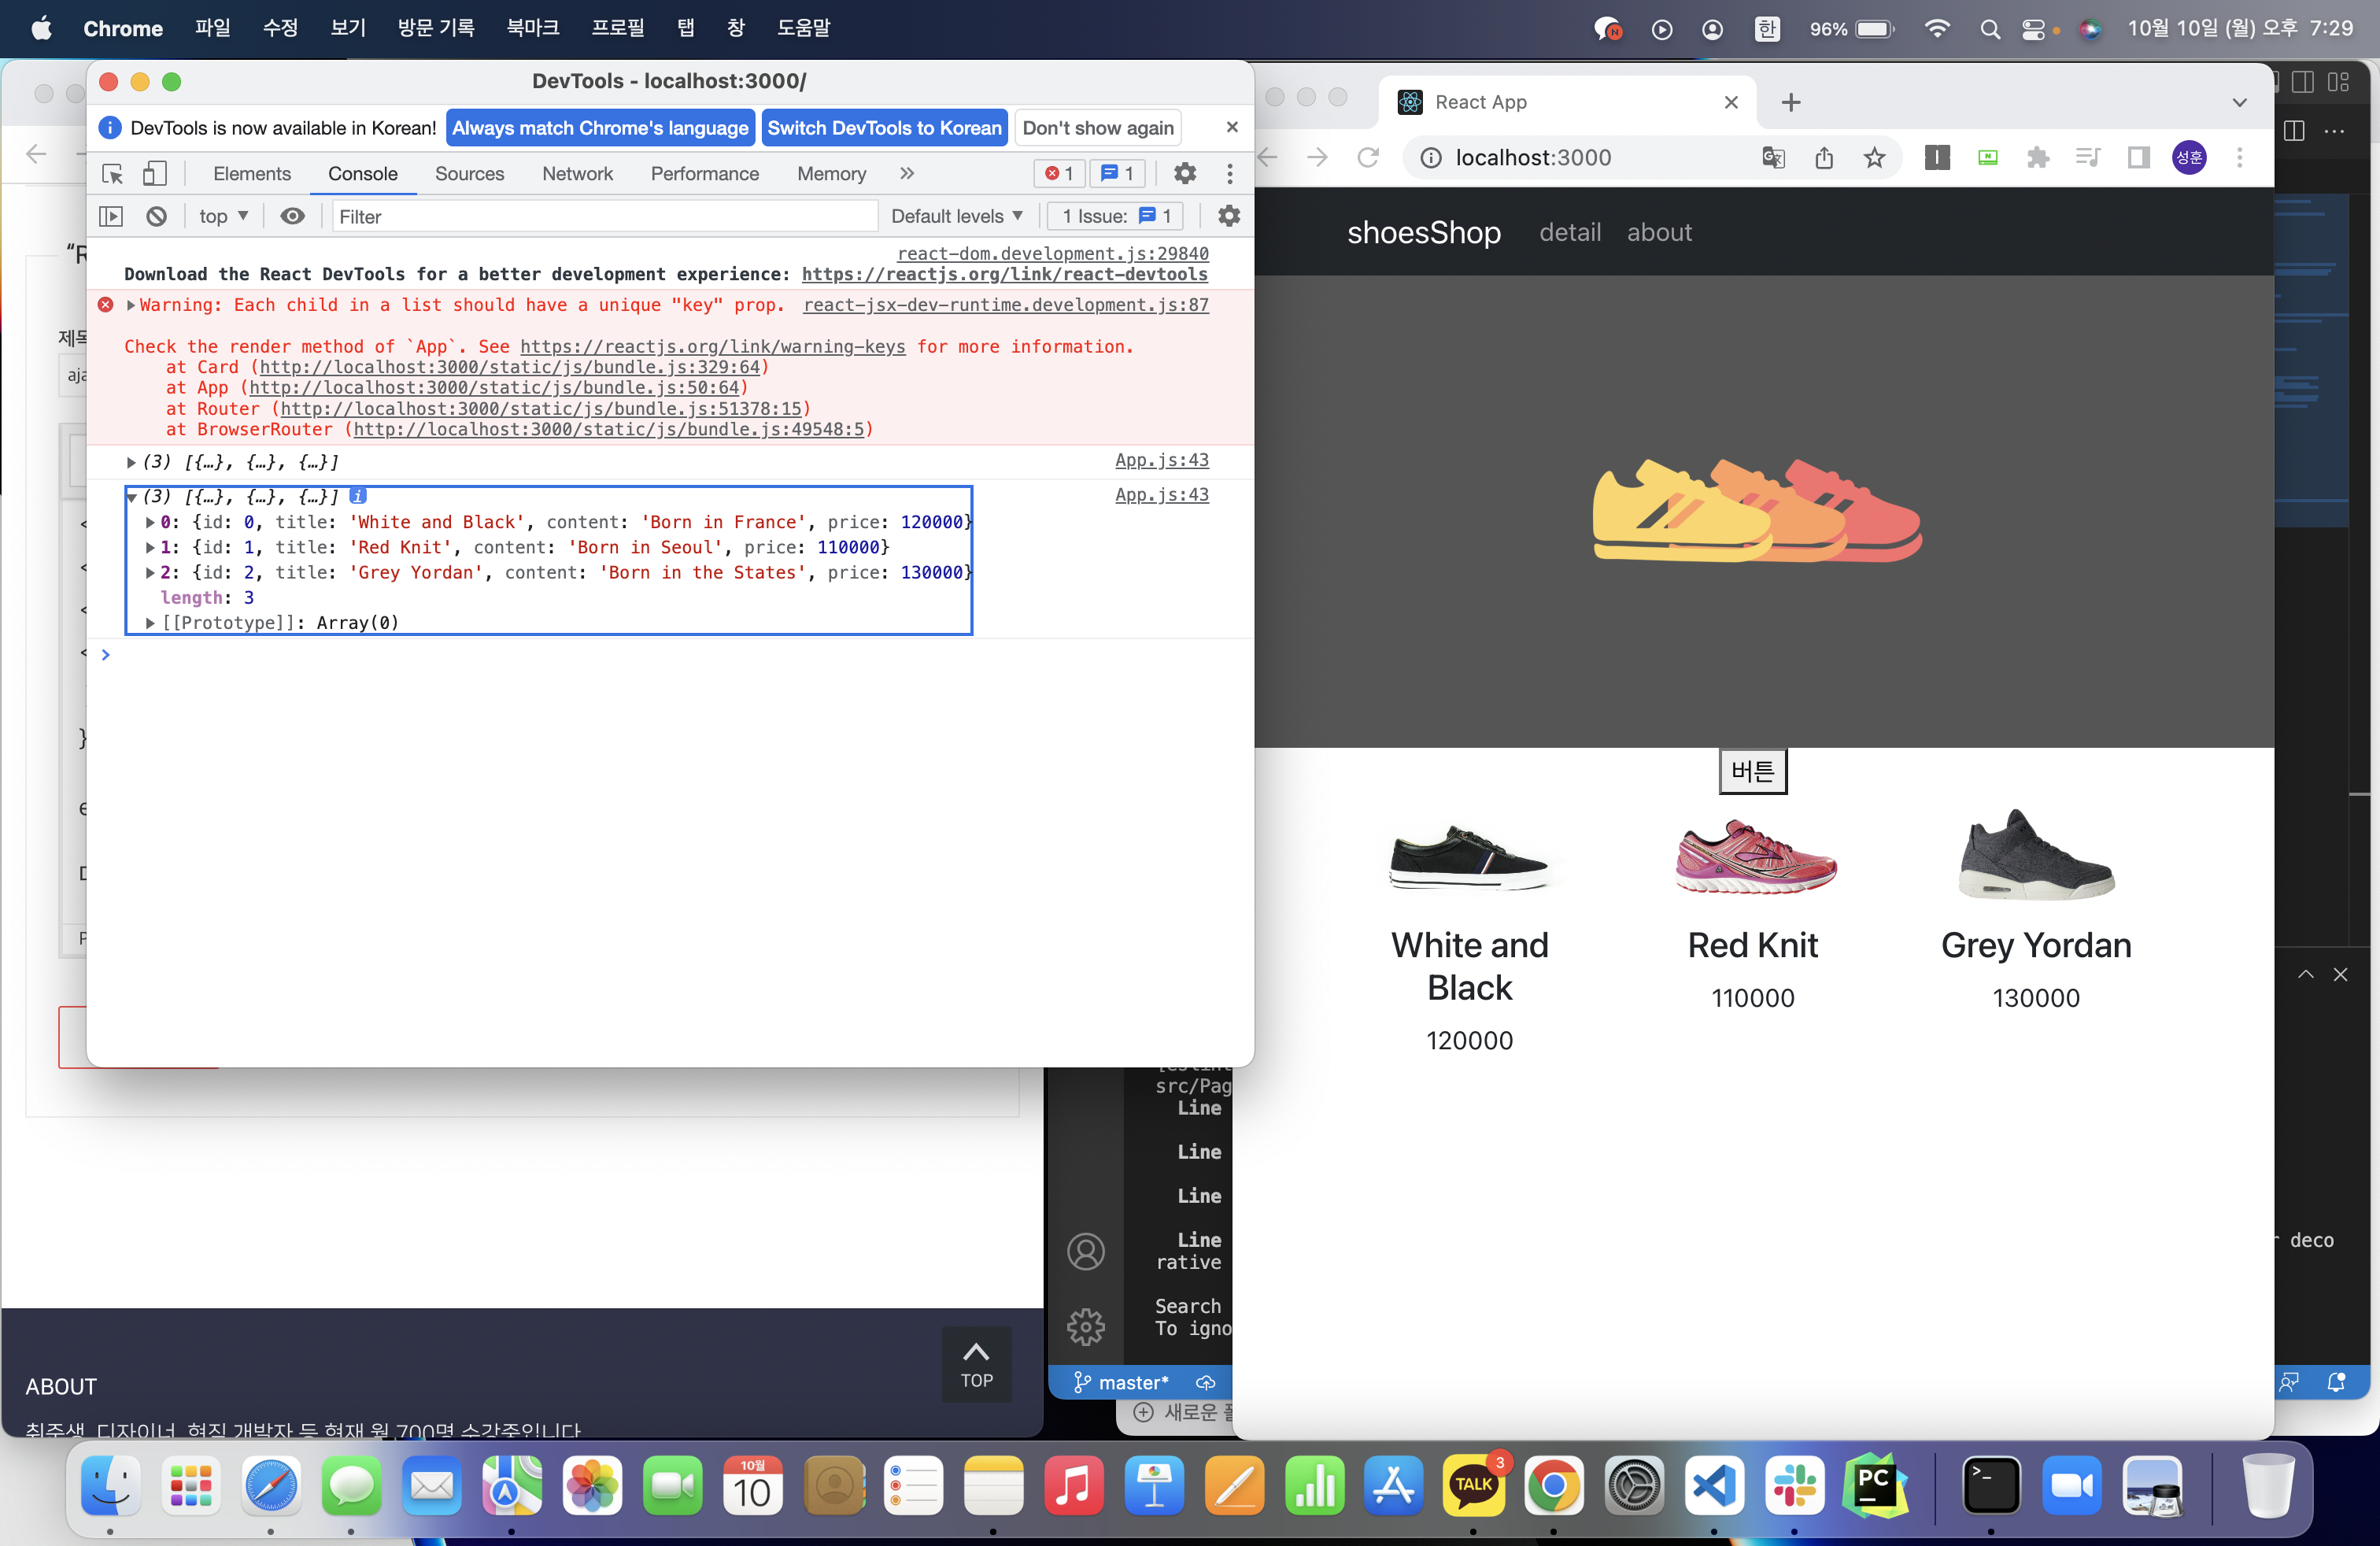
Task: Click the master* git branch in VS Code
Action: pyautogui.click(x=1120, y=1382)
